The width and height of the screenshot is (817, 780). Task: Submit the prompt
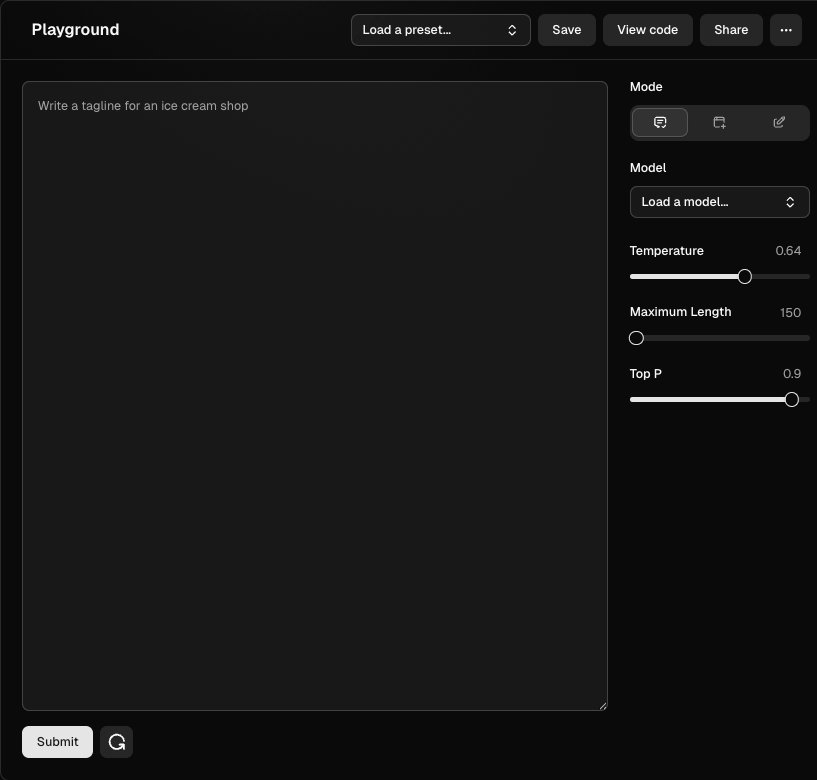point(57,742)
